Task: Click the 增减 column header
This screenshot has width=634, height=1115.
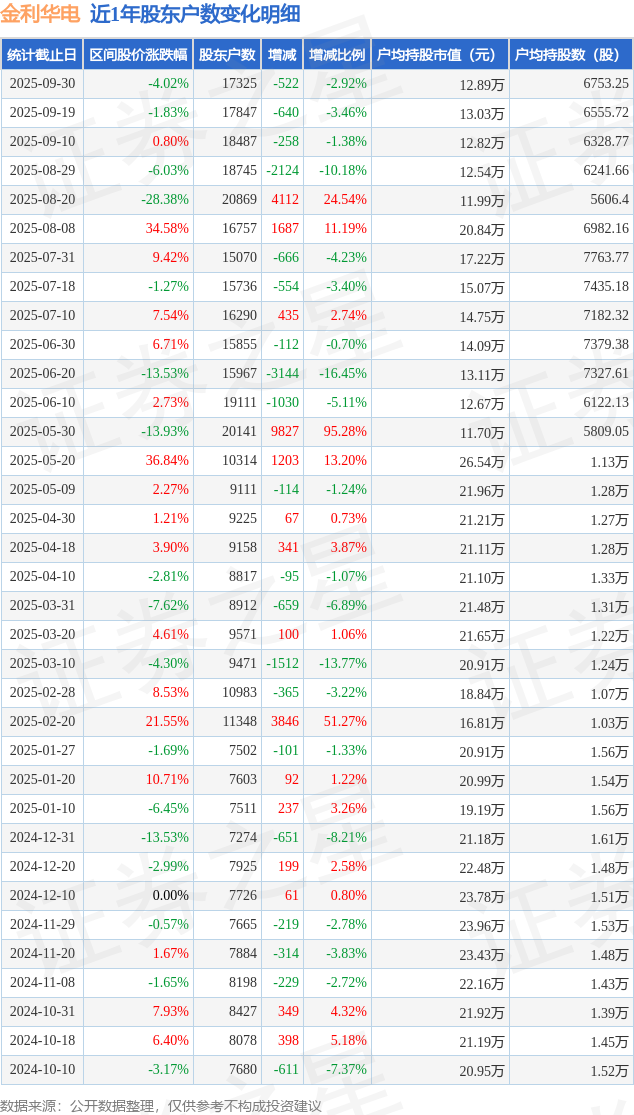Action: point(282,55)
